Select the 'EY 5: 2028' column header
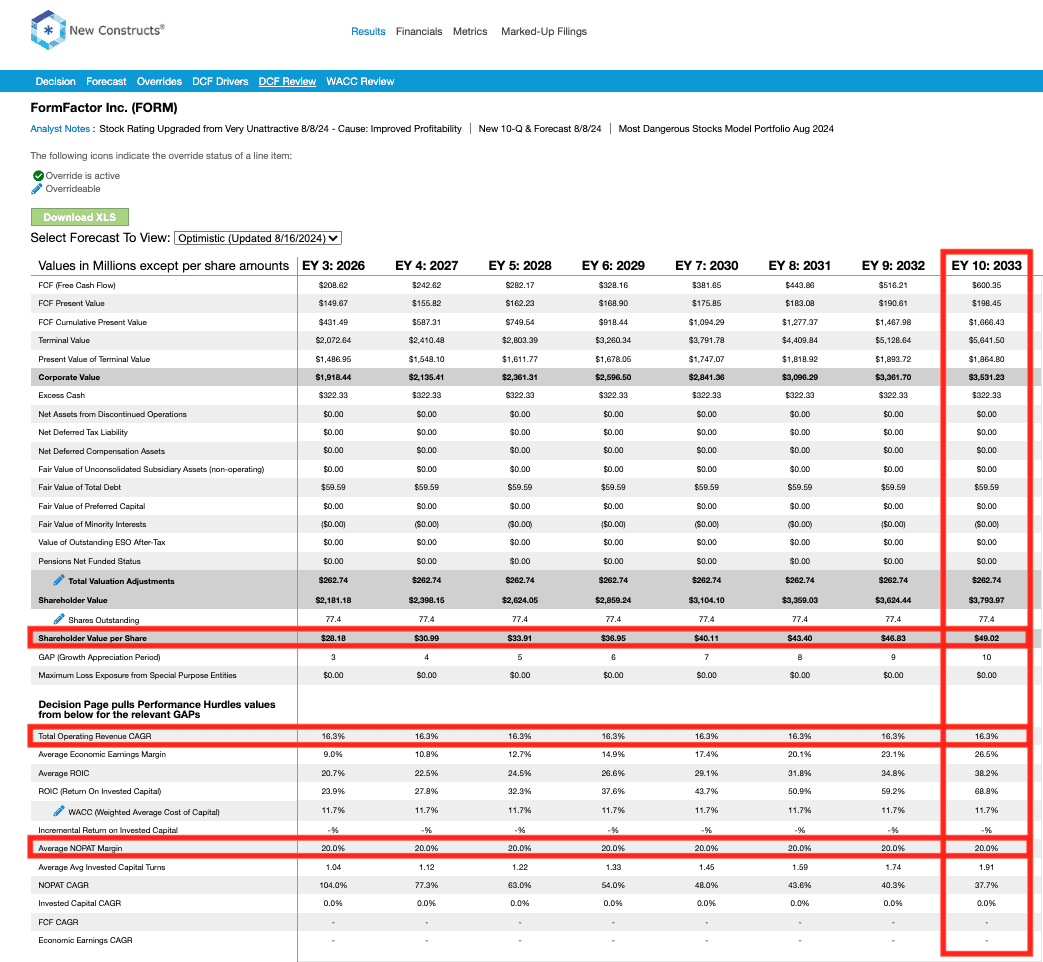This screenshot has height=962, width=1043. click(520, 265)
